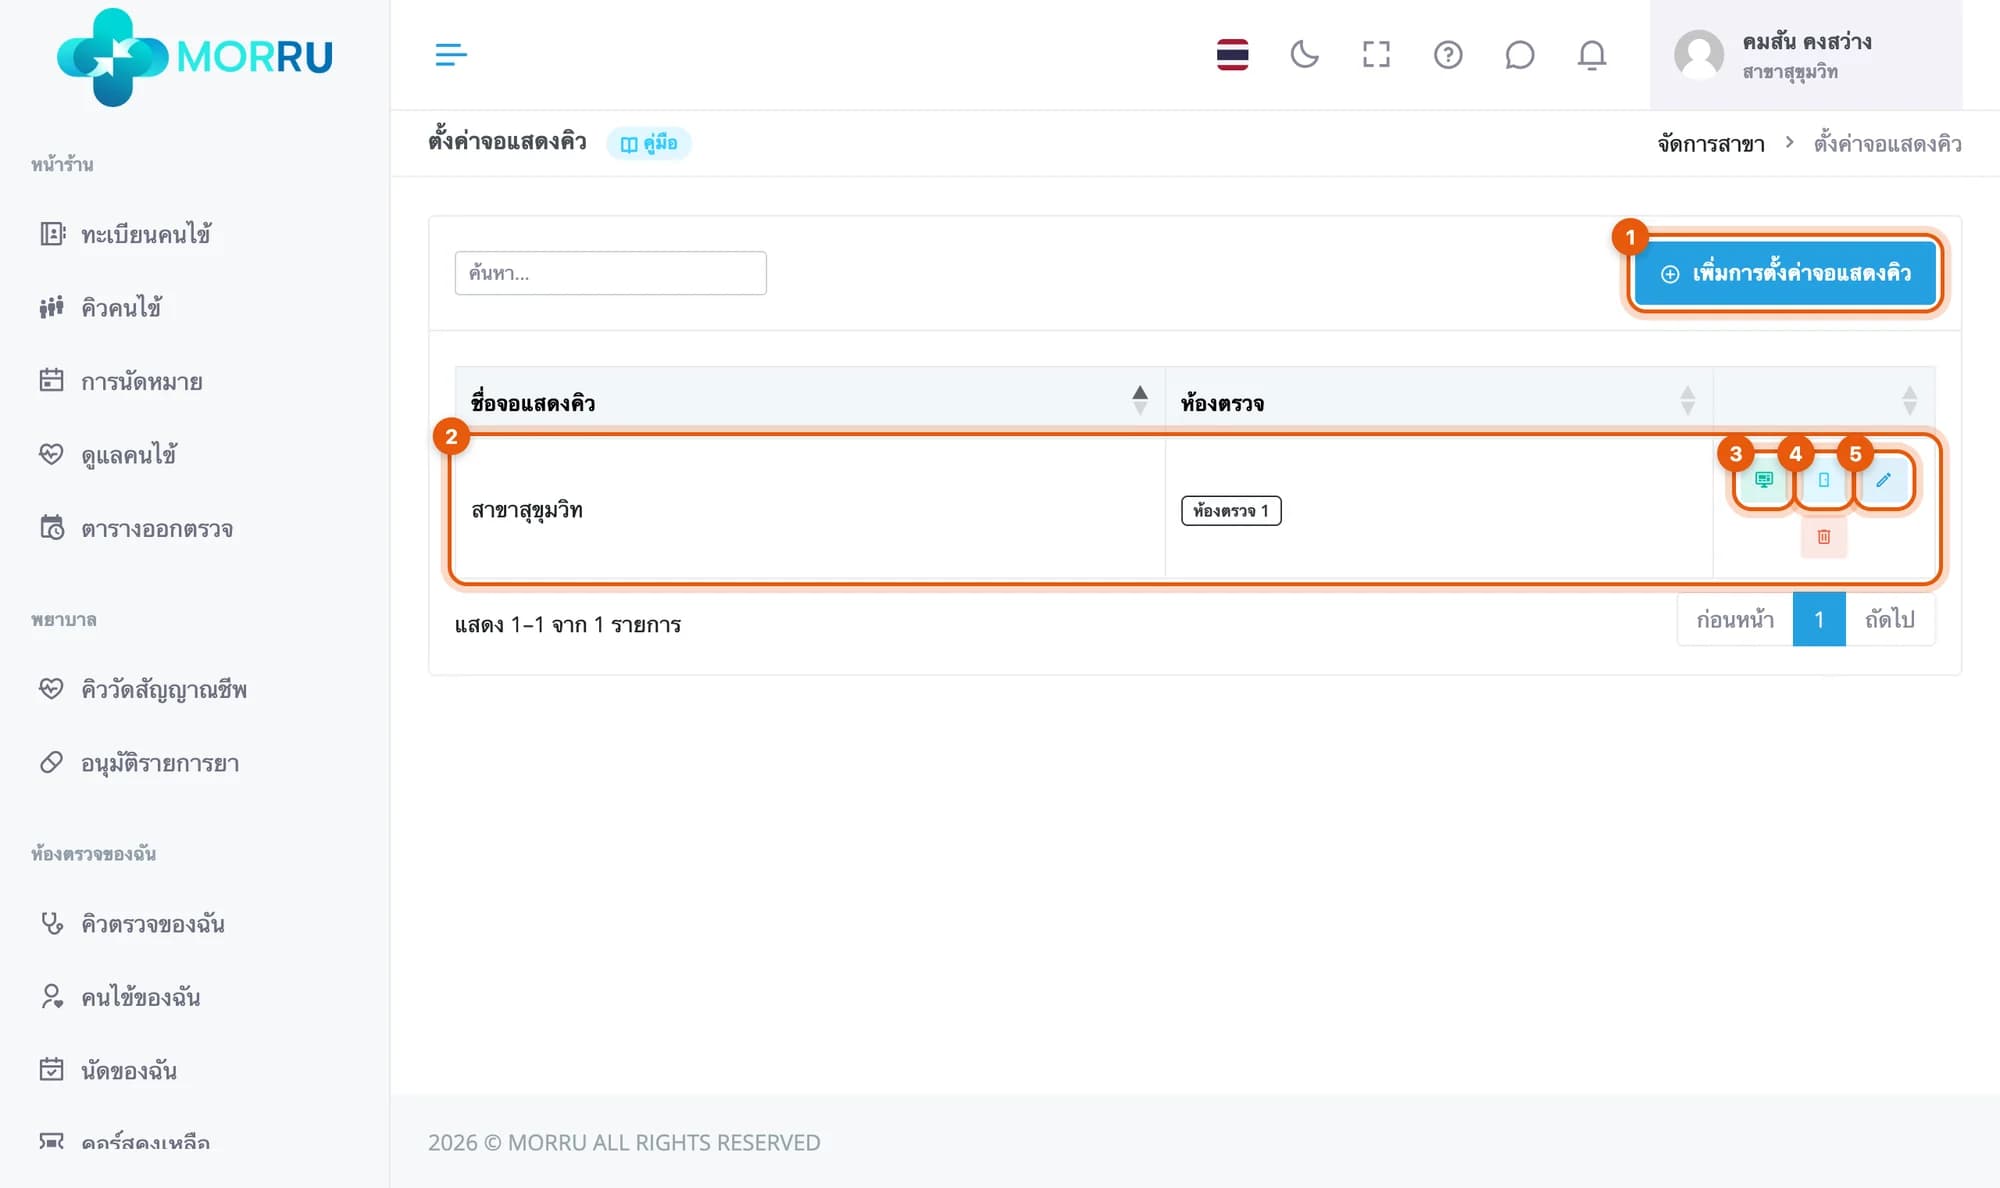Open the mobile display icon for สาขาสุขุมวิท
Screen dimensions: 2000x1188
(x=1824, y=480)
